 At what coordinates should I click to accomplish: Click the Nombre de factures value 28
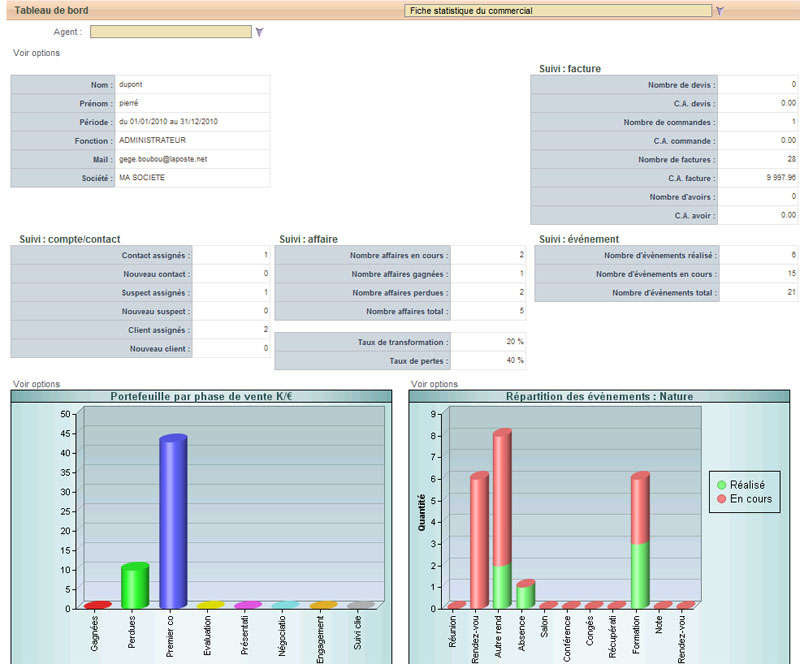pyautogui.click(x=791, y=159)
